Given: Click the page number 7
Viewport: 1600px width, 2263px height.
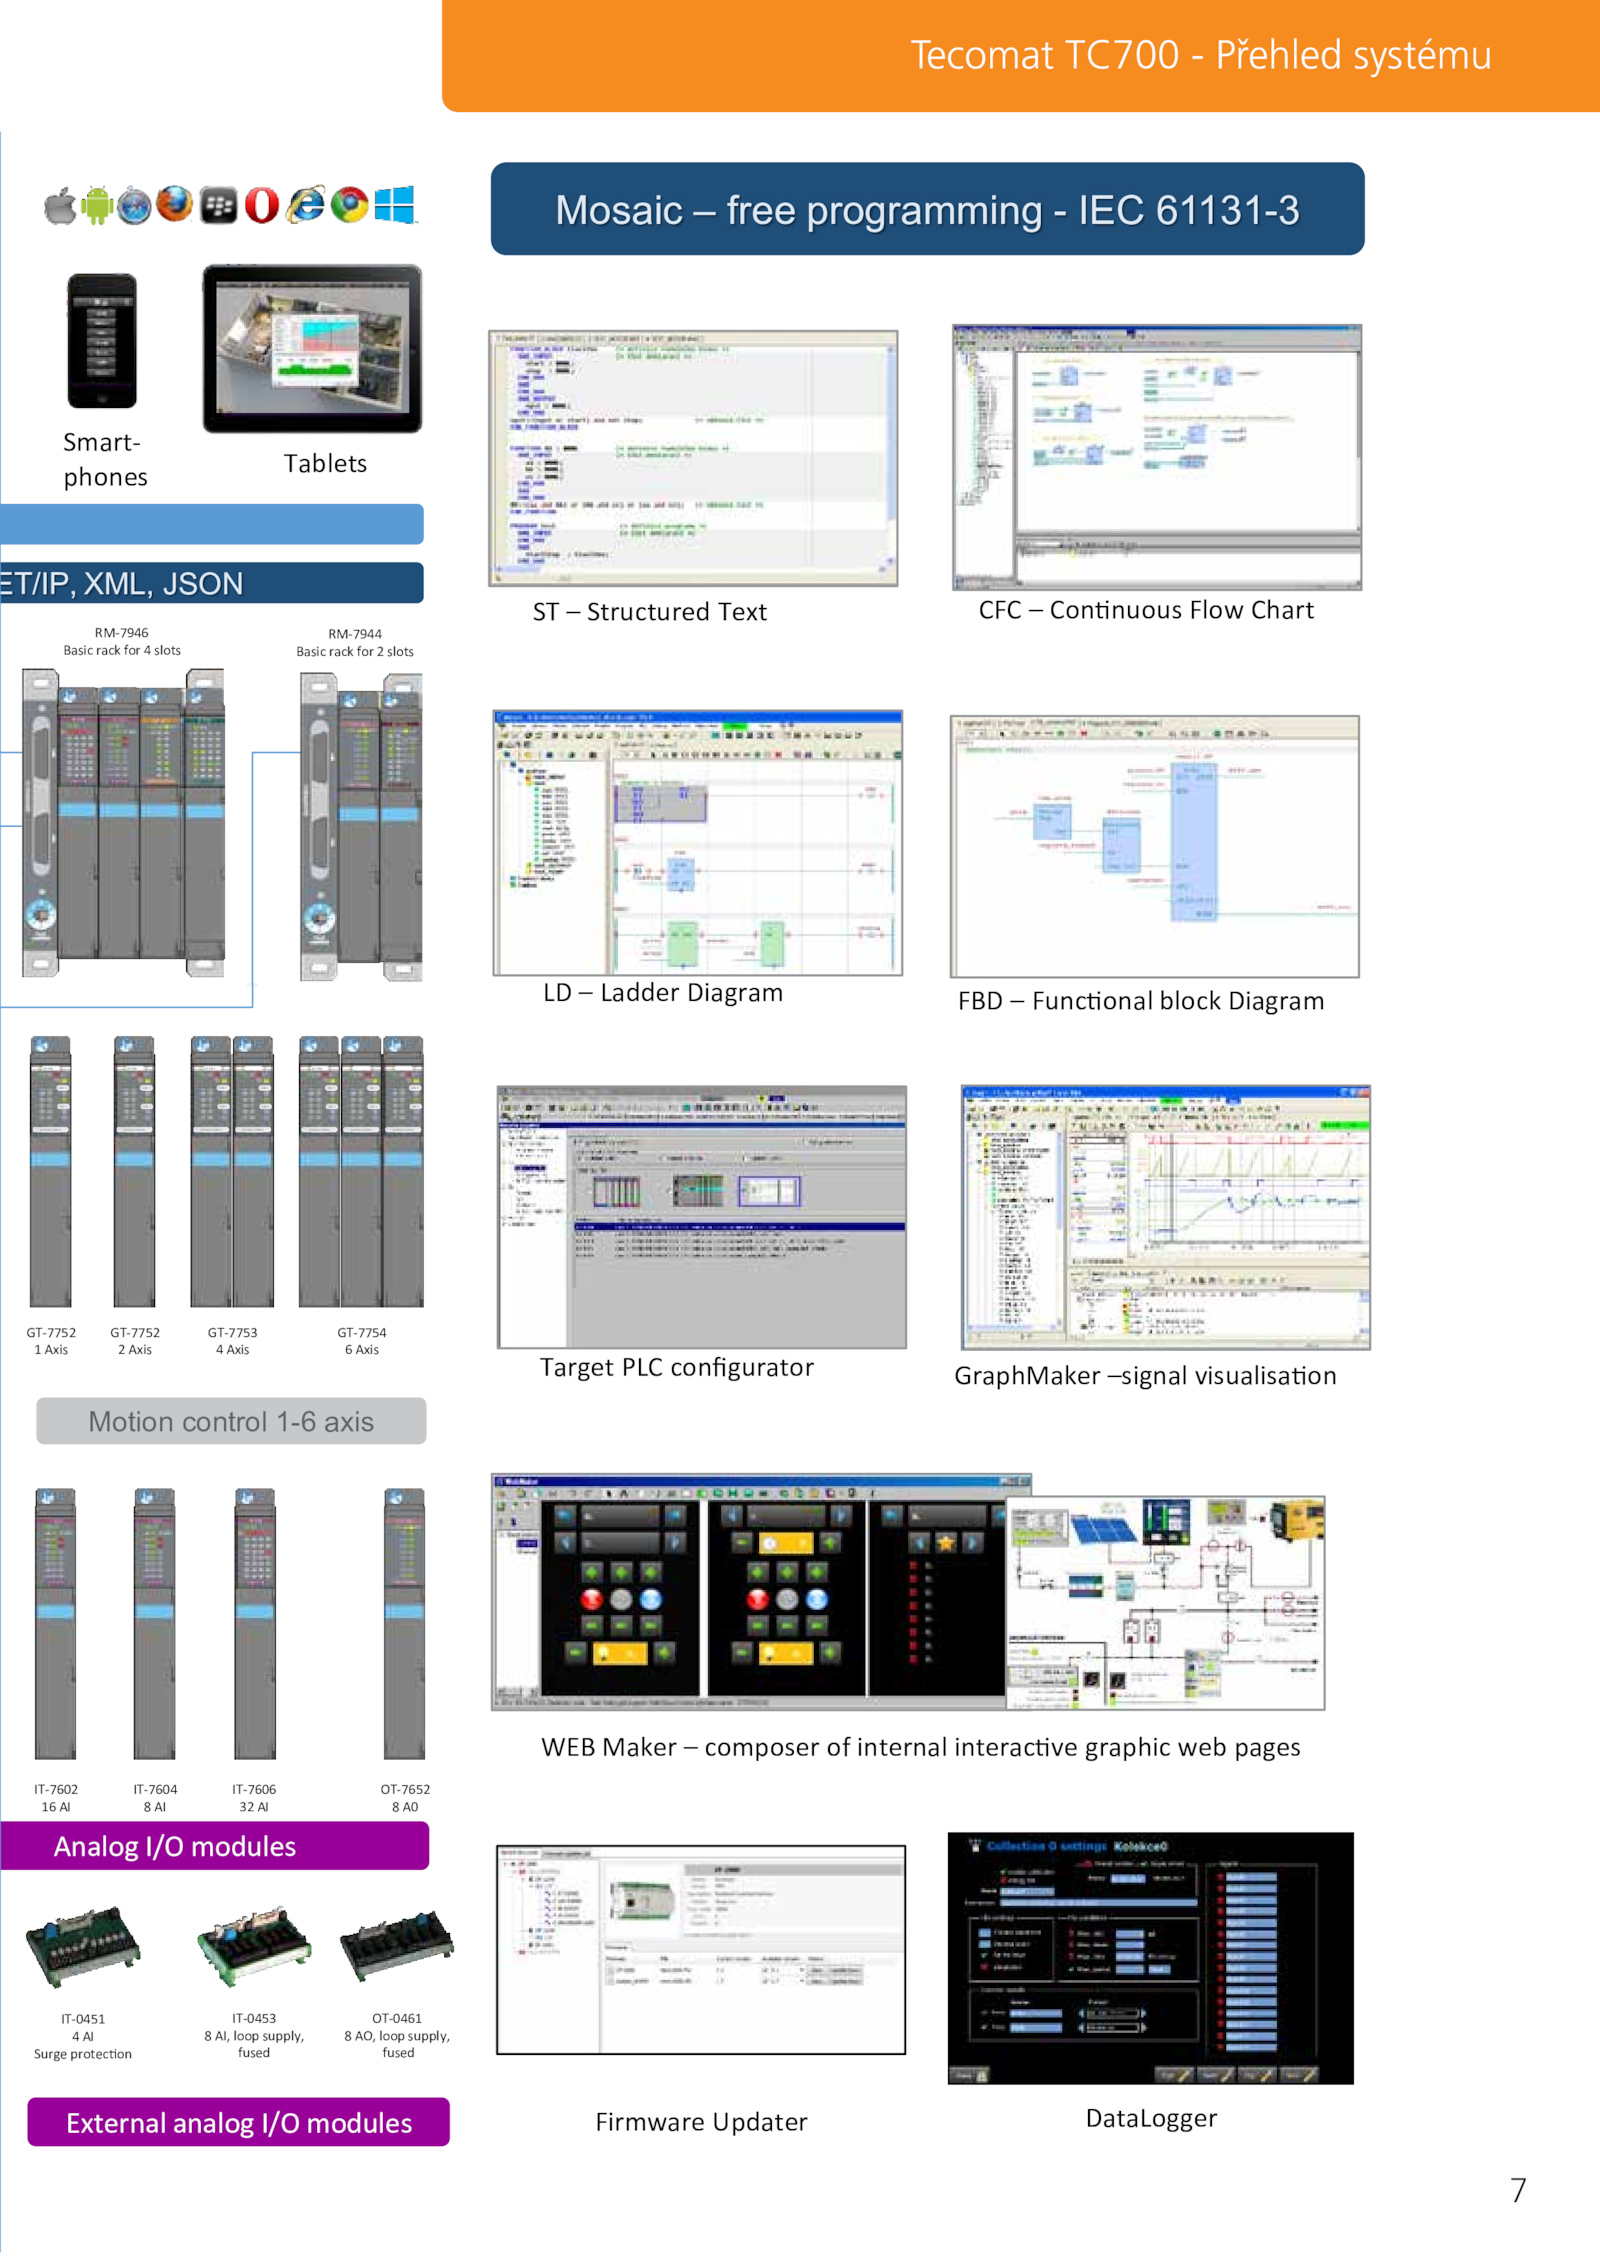Looking at the screenshot, I should [1518, 2190].
